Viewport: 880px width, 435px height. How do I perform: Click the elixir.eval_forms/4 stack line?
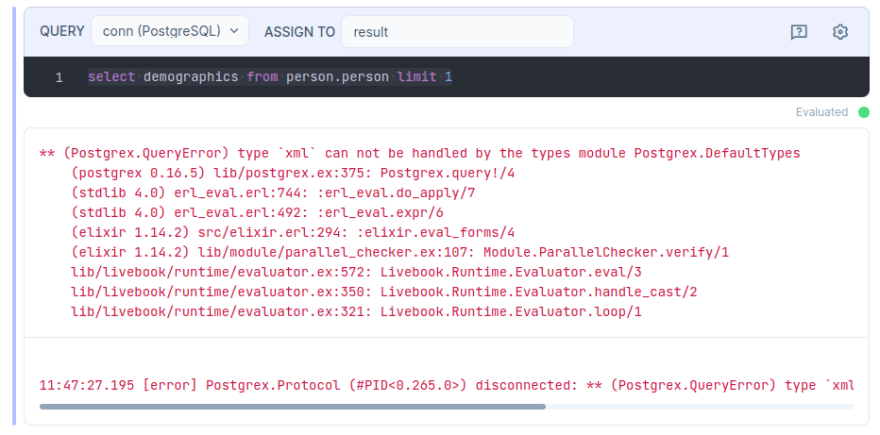(293, 232)
